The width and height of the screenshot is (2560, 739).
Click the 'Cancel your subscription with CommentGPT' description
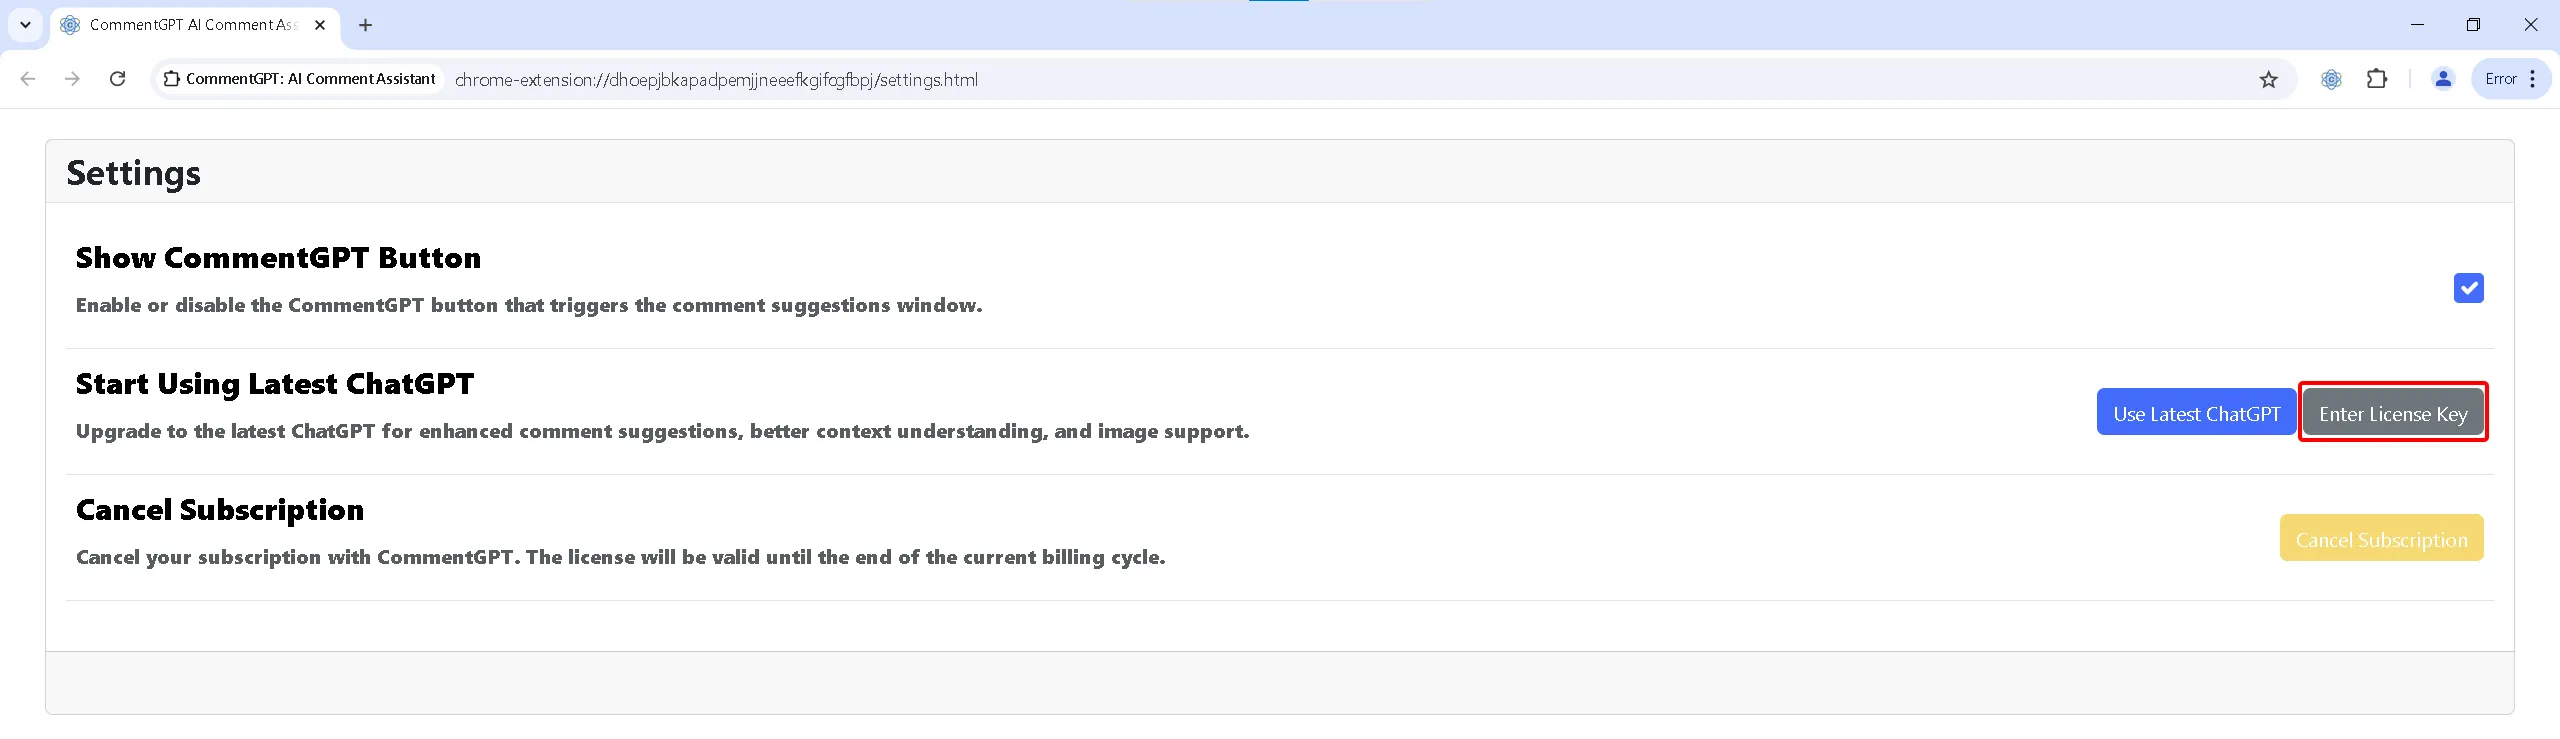[x=621, y=557]
